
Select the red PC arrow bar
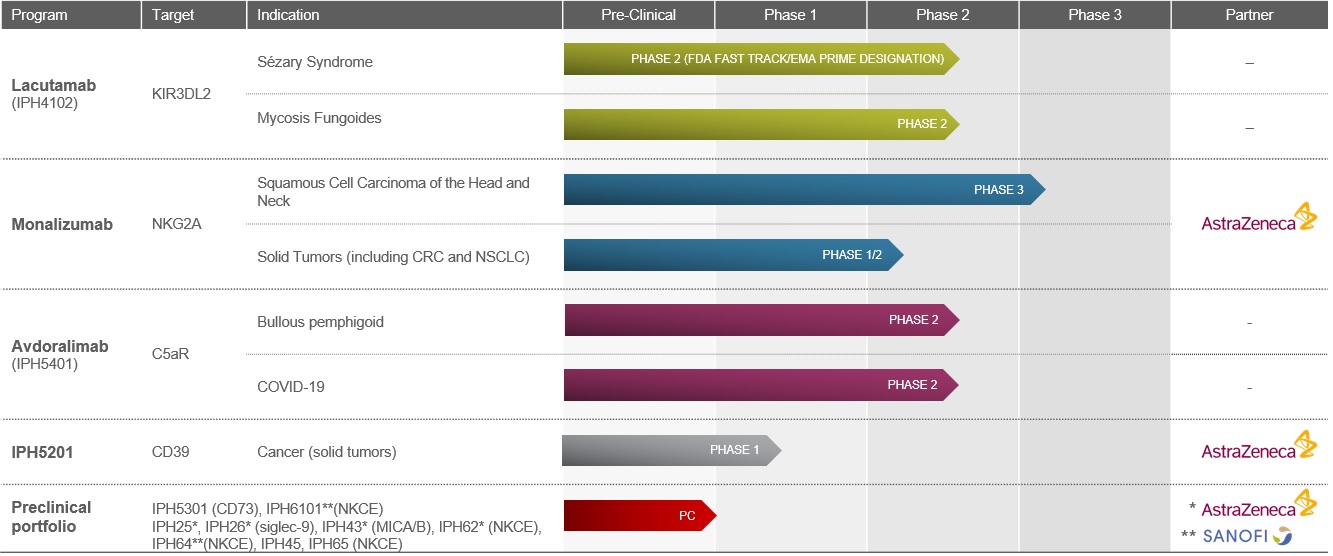(640, 516)
